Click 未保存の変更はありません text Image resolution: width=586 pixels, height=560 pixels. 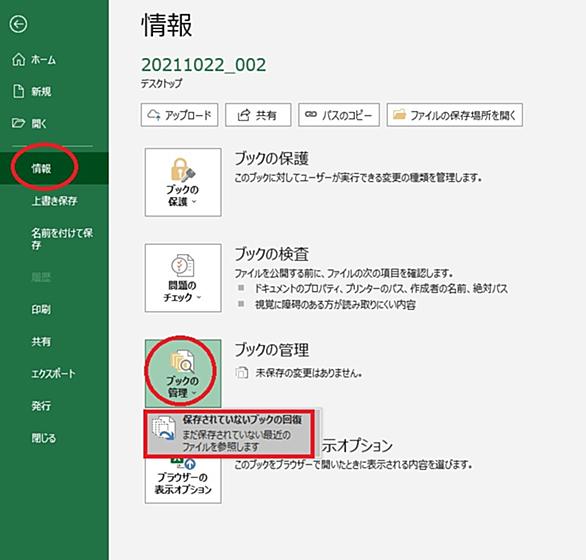pyautogui.click(x=309, y=373)
